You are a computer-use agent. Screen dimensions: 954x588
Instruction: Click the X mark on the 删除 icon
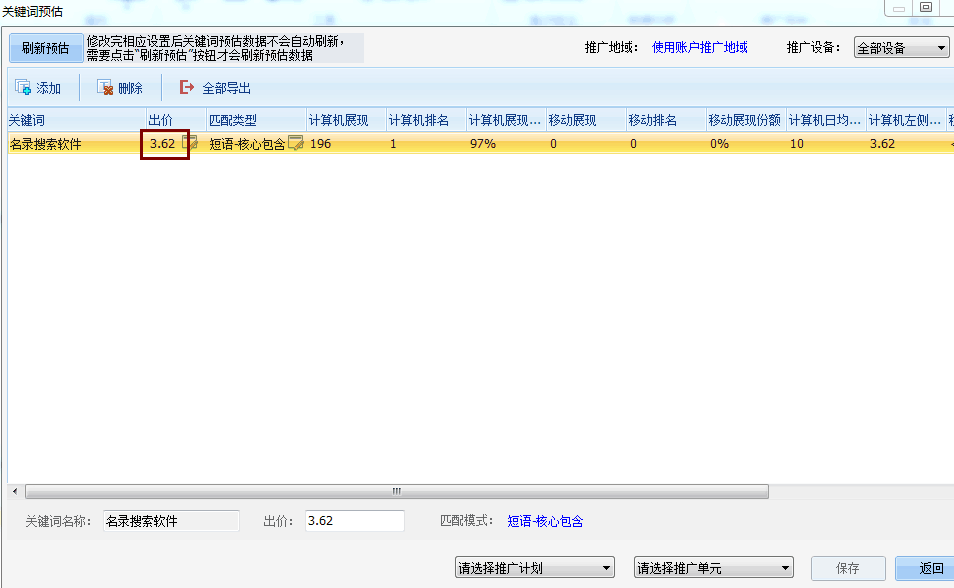coord(108,91)
